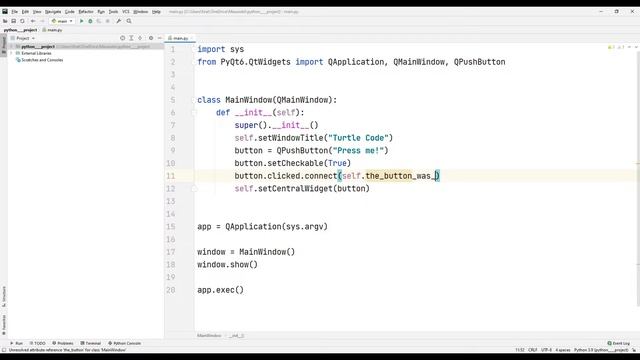The height and width of the screenshot is (360, 640).
Task: Click the Python 3.9 interpreter indicator
Action: click(601, 350)
